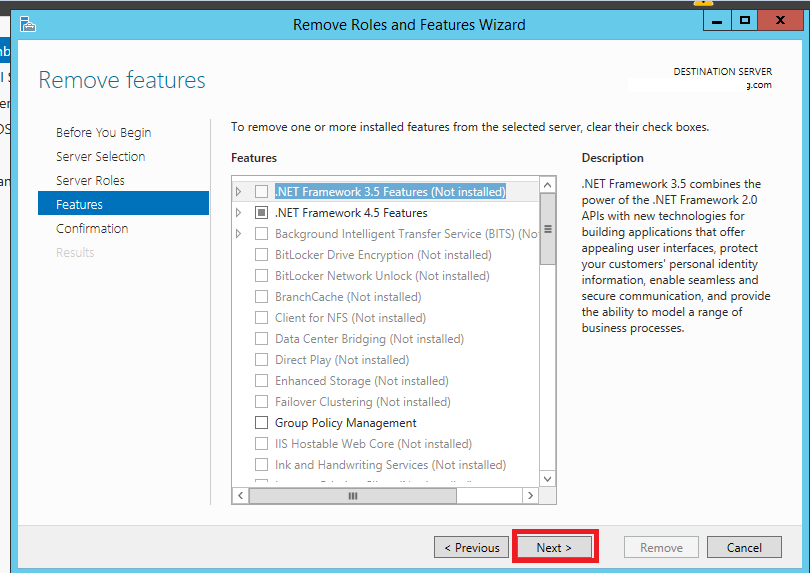Select the Direct Play (Not installed) row
Viewport: 810px width, 573px height.
coord(342,360)
